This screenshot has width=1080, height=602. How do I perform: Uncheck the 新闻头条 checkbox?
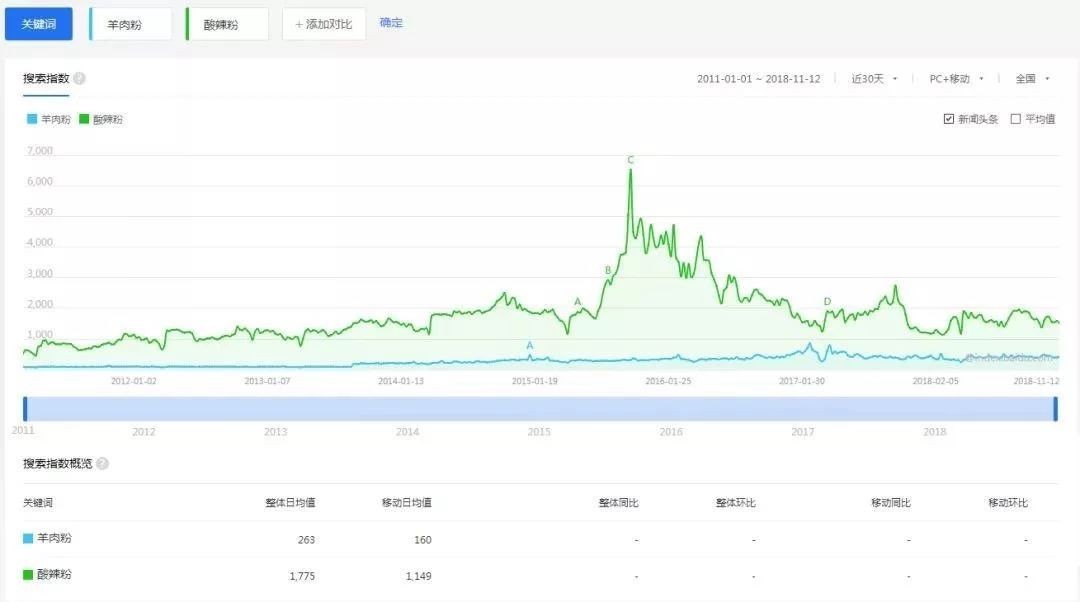pyautogui.click(x=948, y=118)
